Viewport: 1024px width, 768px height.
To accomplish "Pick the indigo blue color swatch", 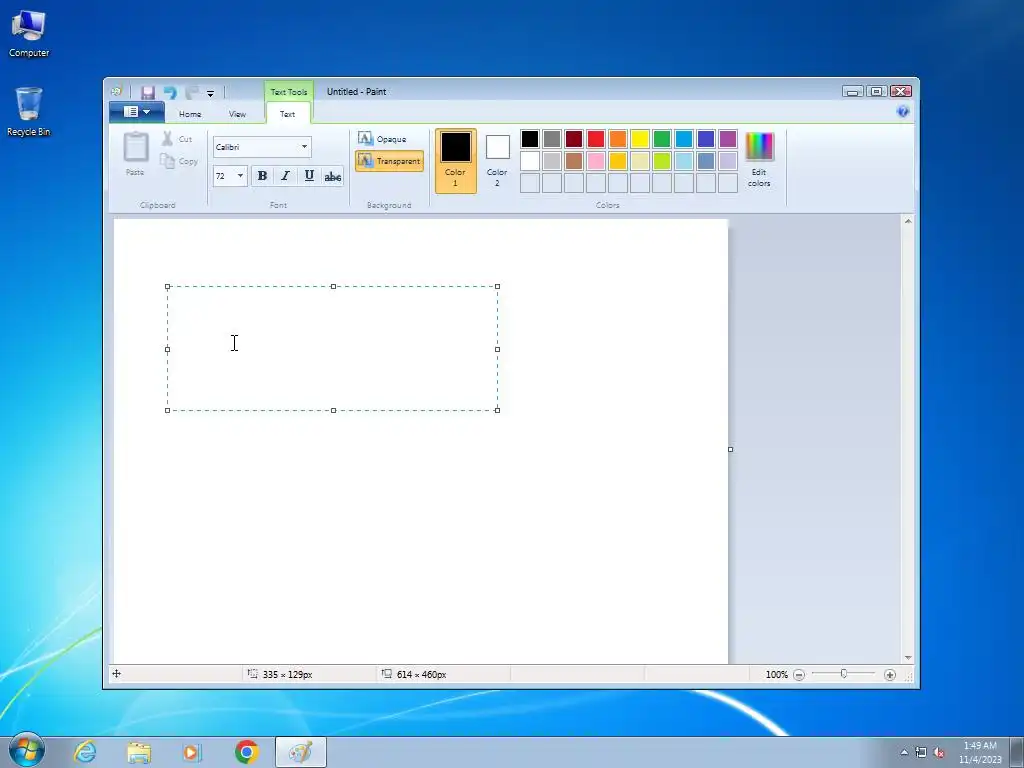I will pos(705,138).
